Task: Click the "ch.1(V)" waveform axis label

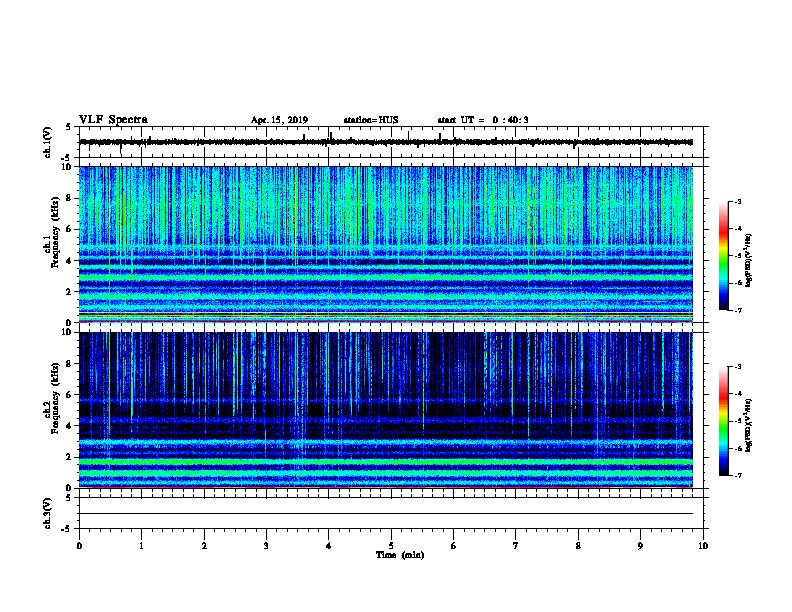Action: [x=48, y=142]
